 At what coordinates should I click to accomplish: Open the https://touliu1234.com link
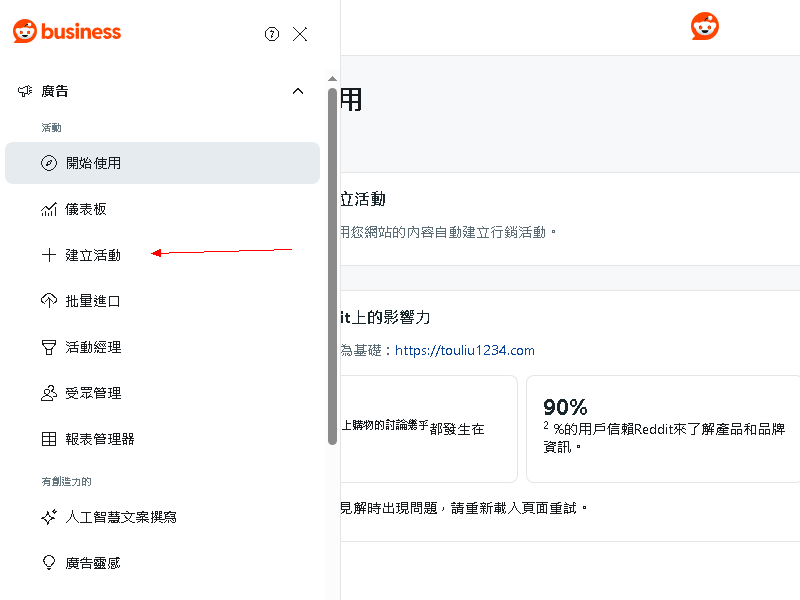tap(464, 350)
